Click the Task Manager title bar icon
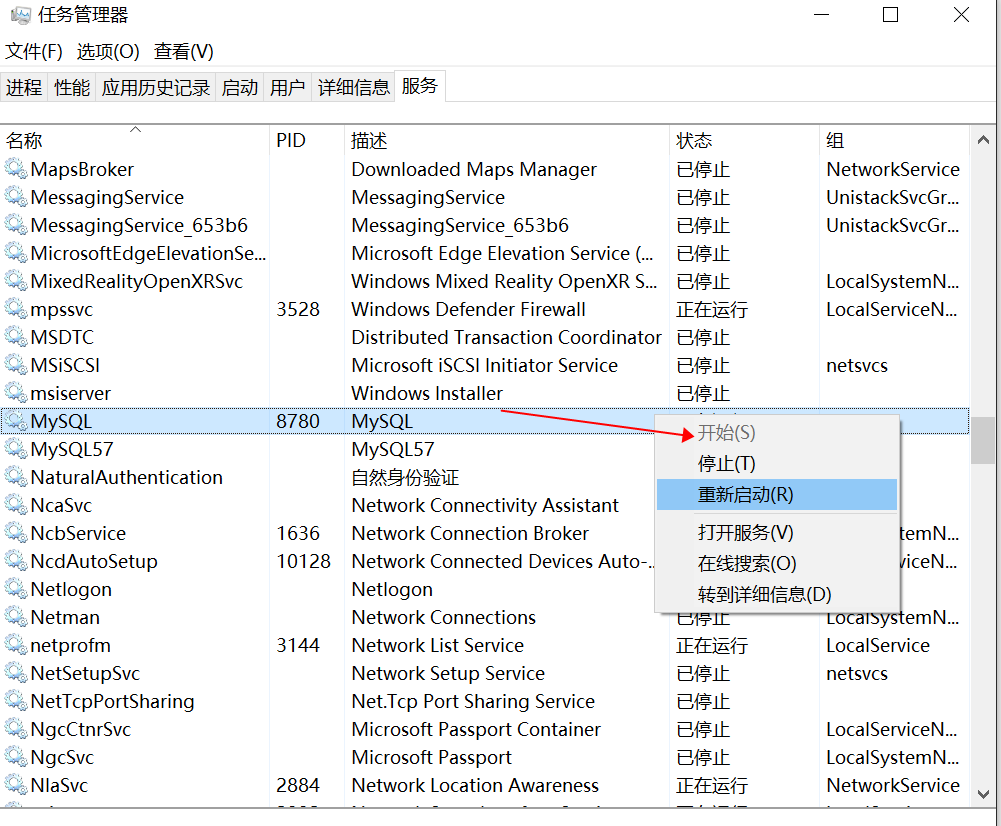The height and width of the screenshot is (826, 1001). (18, 16)
